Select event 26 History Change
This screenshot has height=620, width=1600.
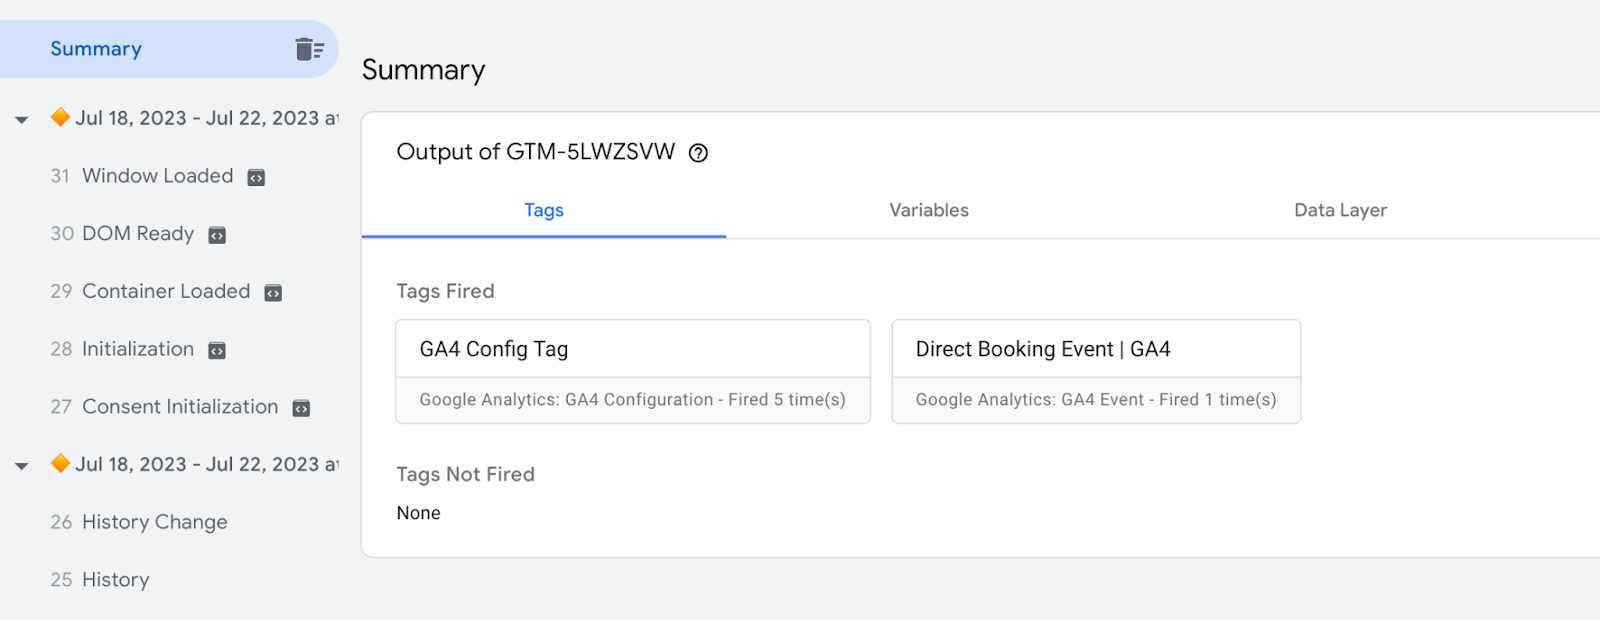(x=154, y=522)
